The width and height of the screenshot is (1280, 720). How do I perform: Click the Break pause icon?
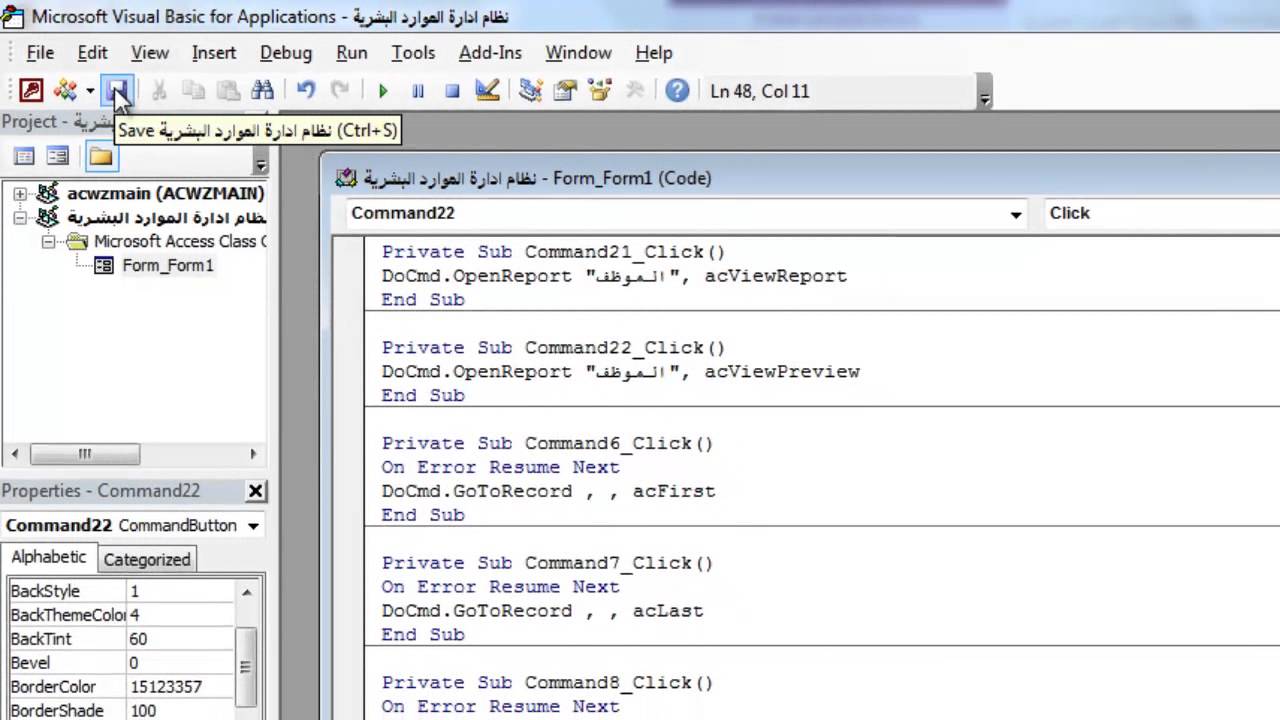pos(418,91)
